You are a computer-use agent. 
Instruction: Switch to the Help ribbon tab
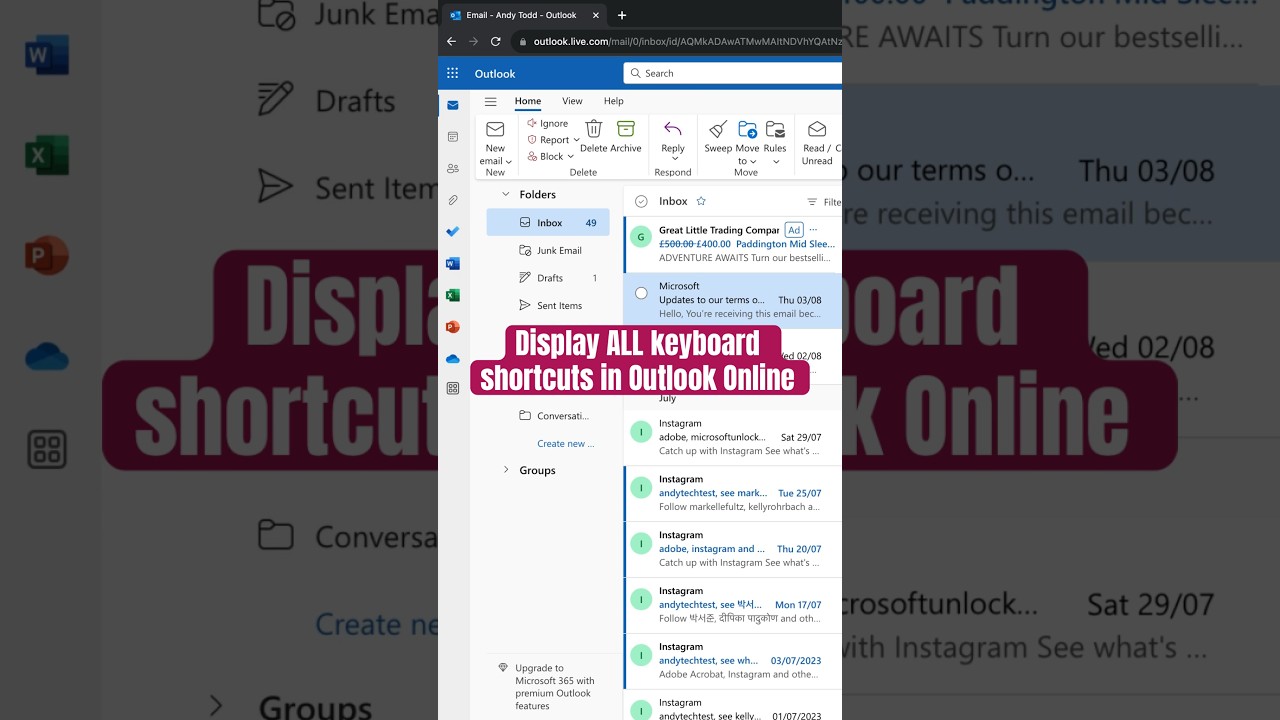pos(614,101)
